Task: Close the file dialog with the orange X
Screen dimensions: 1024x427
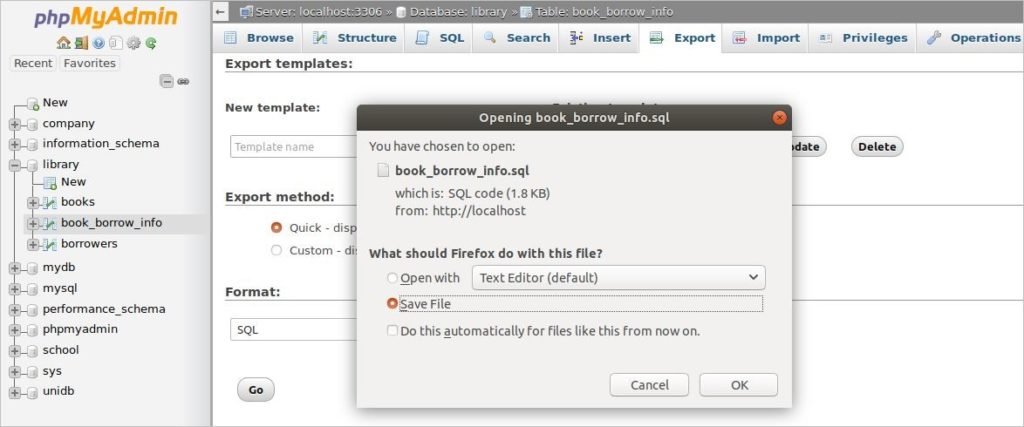Action: [x=779, y=117]
